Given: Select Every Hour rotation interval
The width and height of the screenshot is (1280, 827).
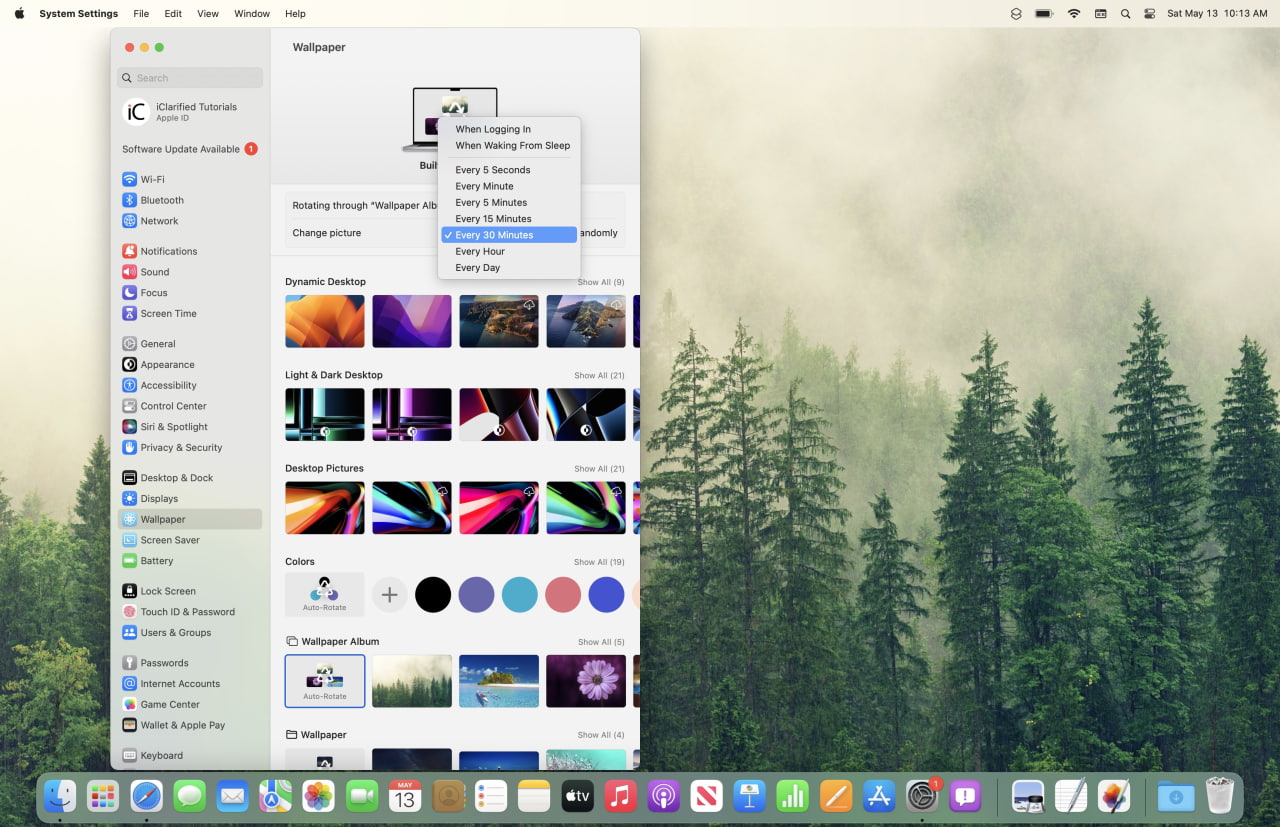Looking at the screenshot, I should (480, 251).
